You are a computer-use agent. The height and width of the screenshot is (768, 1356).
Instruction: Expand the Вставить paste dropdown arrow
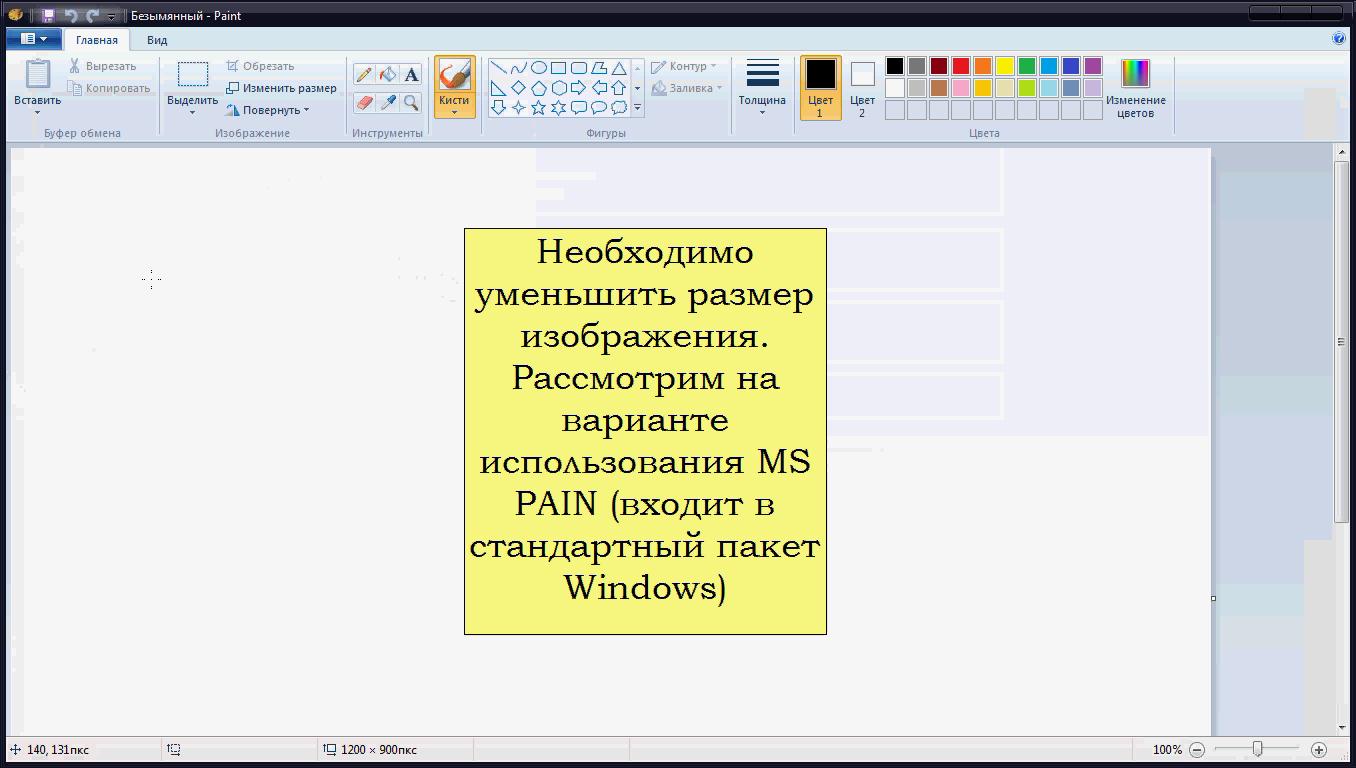37,112
